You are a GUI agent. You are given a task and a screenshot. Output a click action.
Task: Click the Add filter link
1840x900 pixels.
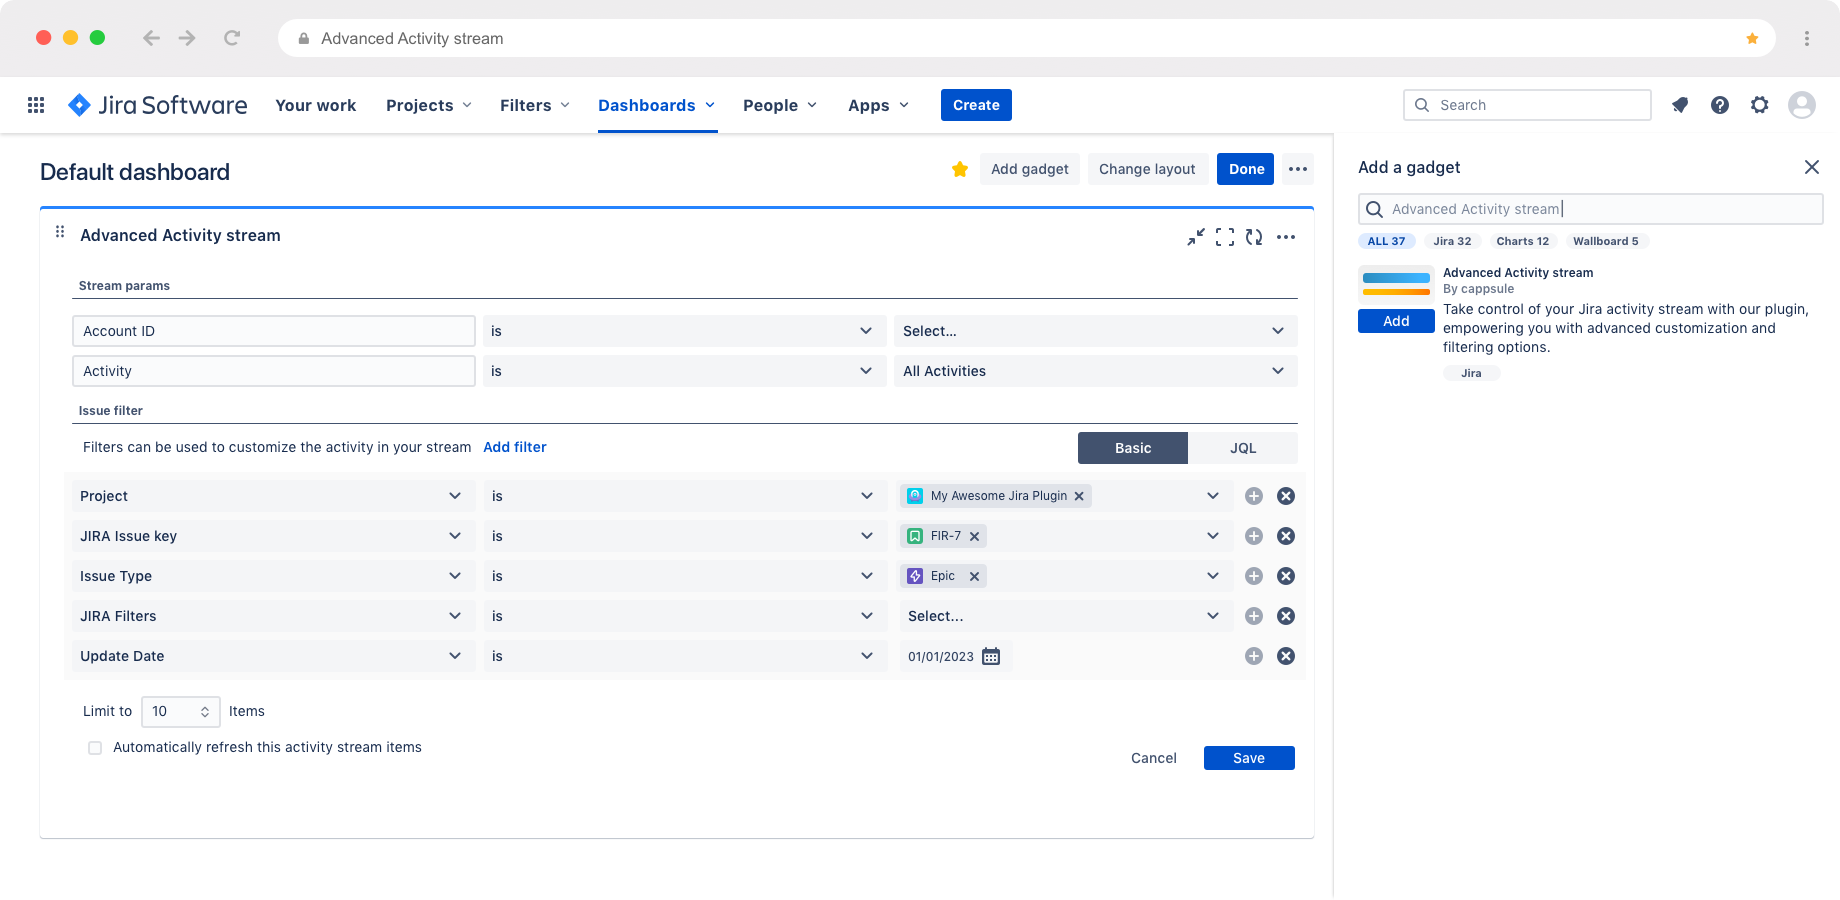click(x=515, y=447)
